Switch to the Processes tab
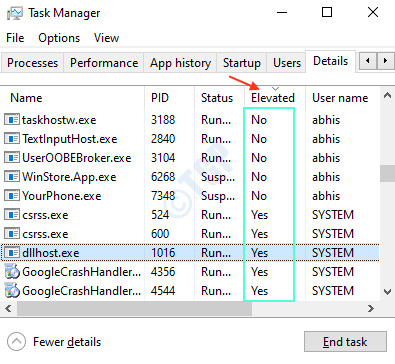This screenshot has width=395, height=364. coord(32,63)
